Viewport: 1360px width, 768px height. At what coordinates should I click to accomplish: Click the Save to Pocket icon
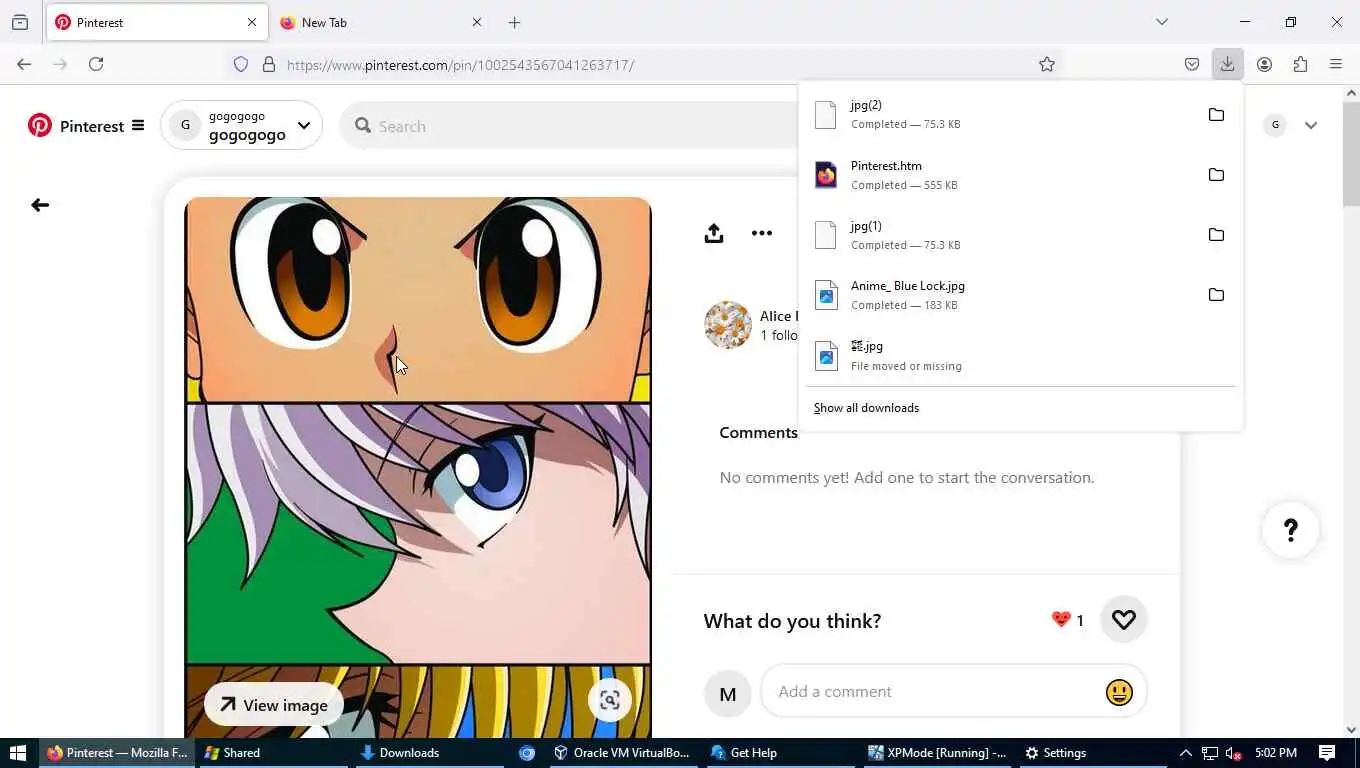click(x=1192, y=64)
